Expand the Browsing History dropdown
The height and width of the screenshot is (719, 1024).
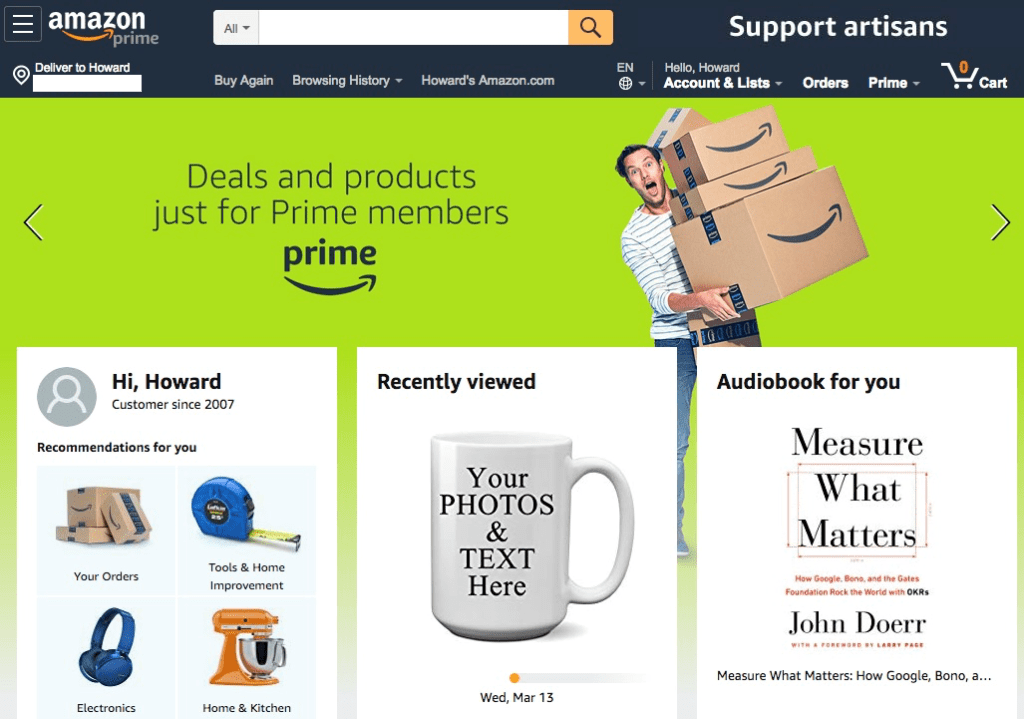(x=347, y=80)
